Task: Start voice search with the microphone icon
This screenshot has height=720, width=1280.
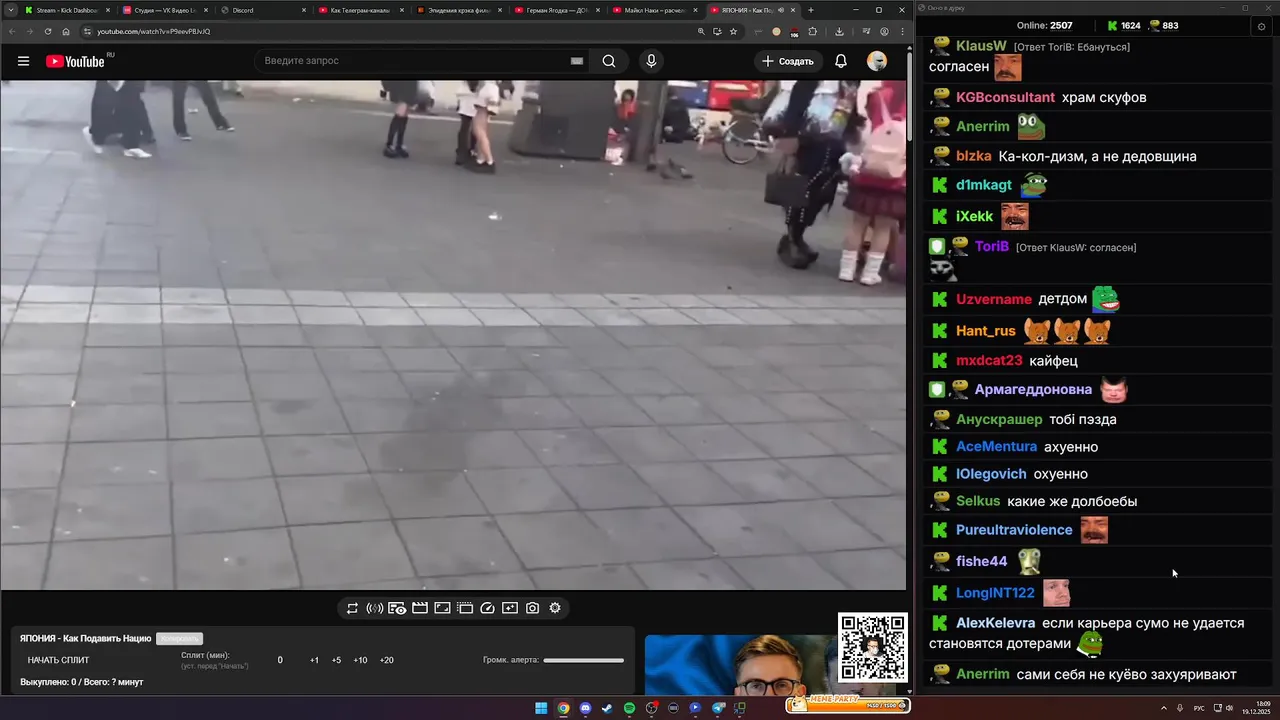Action: 651,61
